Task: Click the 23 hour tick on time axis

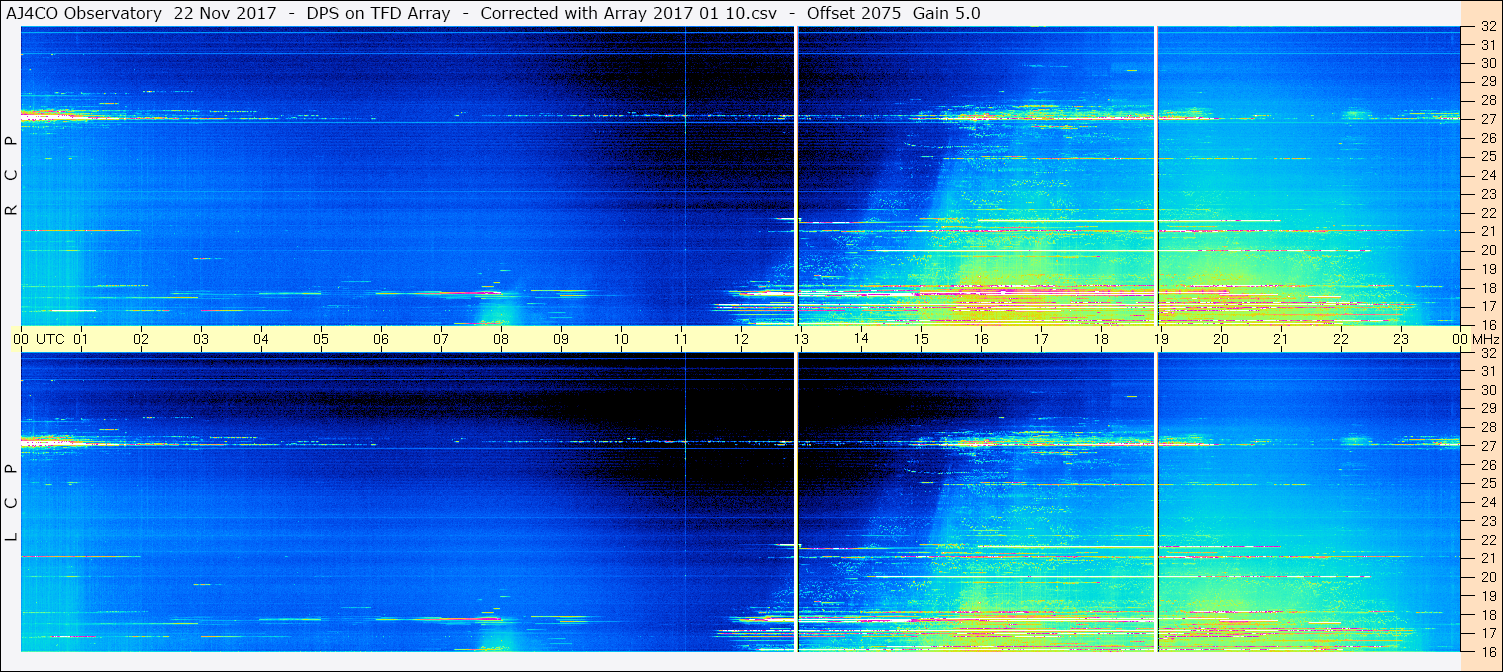Action: coord(1401,339)
